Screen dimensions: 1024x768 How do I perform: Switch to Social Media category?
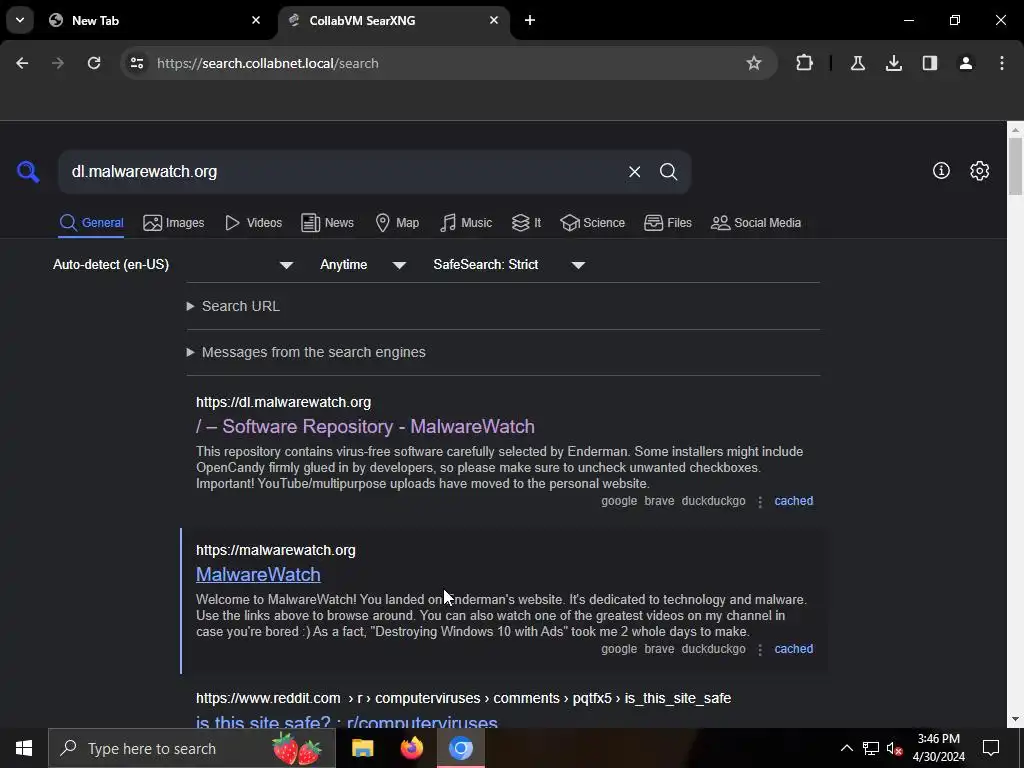tap(756, 223)
